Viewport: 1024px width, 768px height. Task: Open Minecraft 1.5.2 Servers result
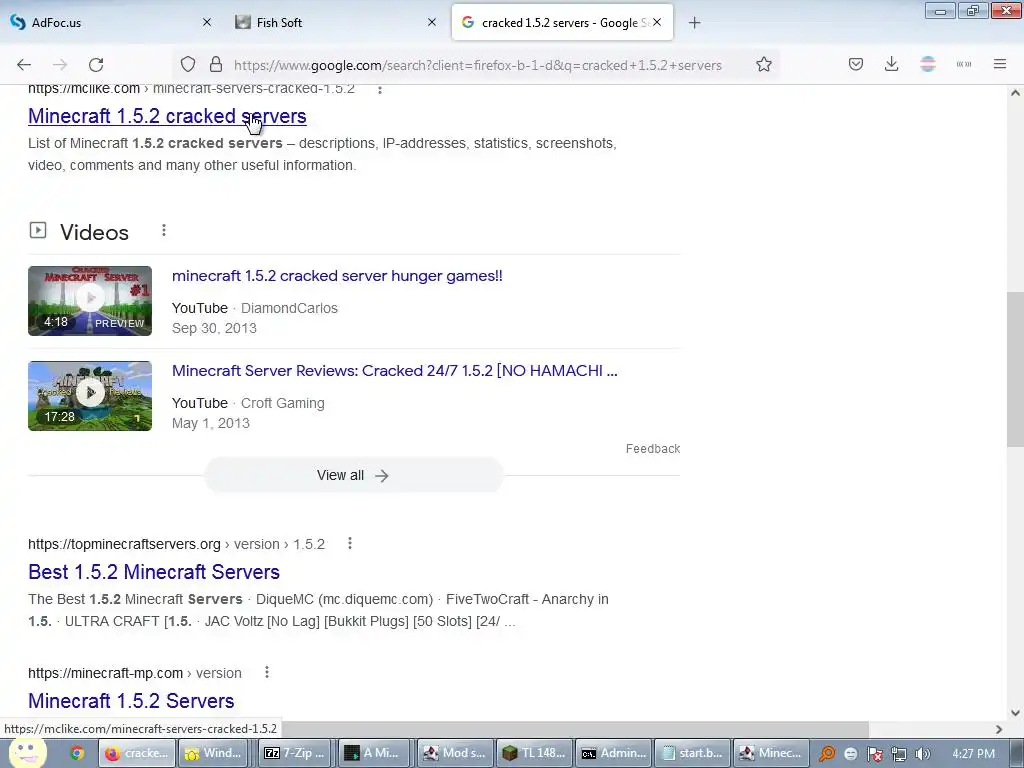pyautogui.click(x=131, y=701)
